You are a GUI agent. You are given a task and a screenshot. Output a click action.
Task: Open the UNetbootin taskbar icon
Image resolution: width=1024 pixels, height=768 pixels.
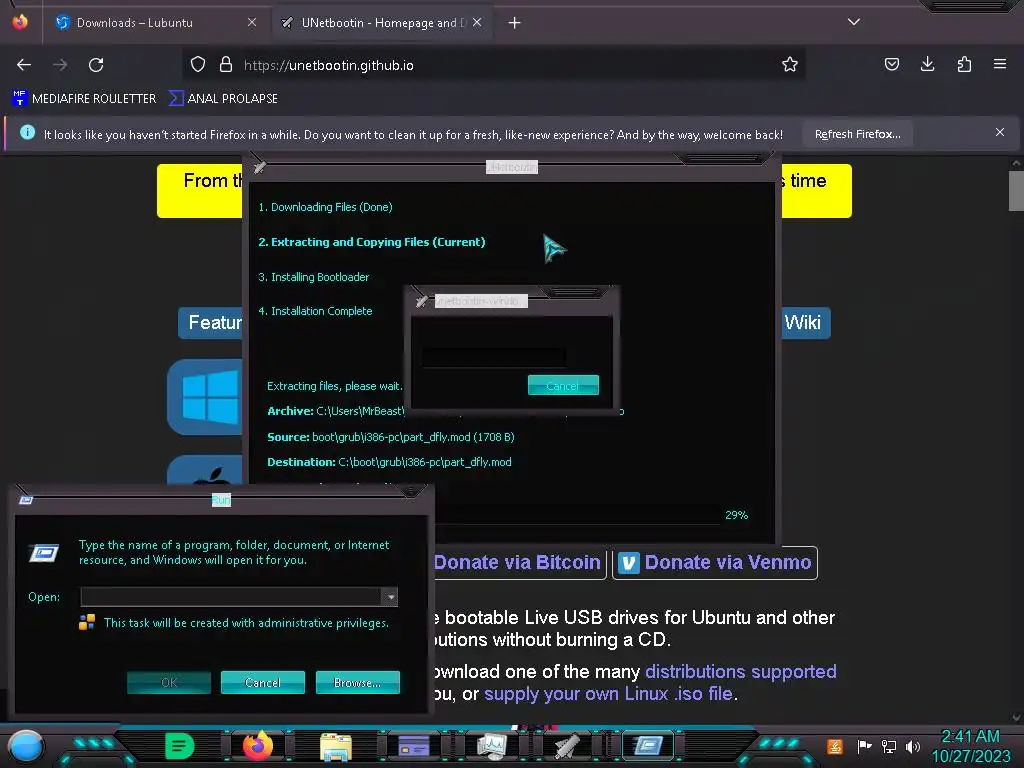(568, 746)
